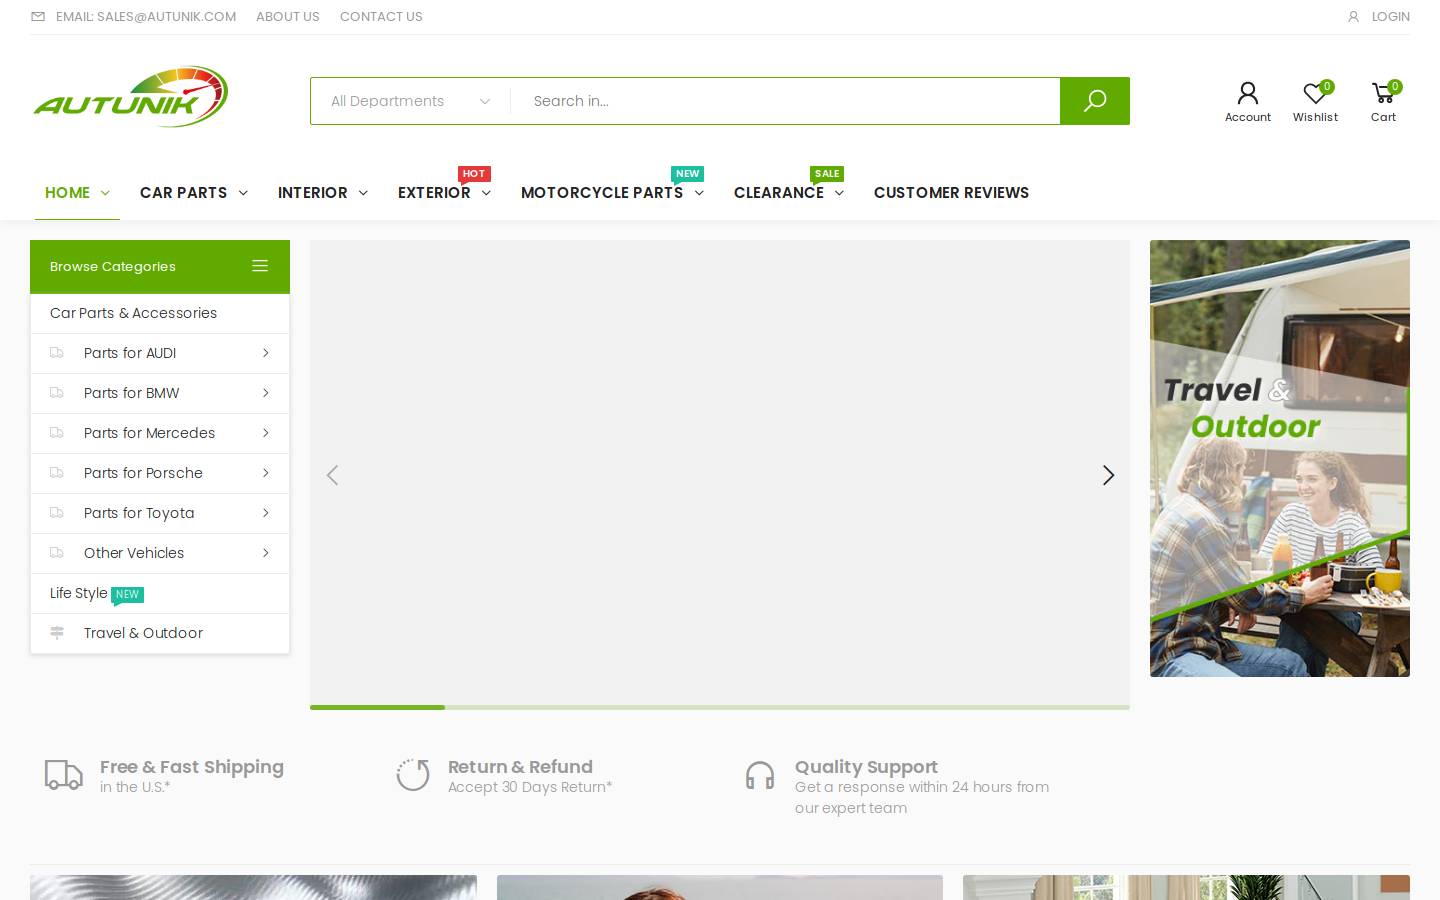This screenshot has width=1440, height=900.
Task: Expand Parts for BMW submenu arrow
Action: click(x=266, y=393)
